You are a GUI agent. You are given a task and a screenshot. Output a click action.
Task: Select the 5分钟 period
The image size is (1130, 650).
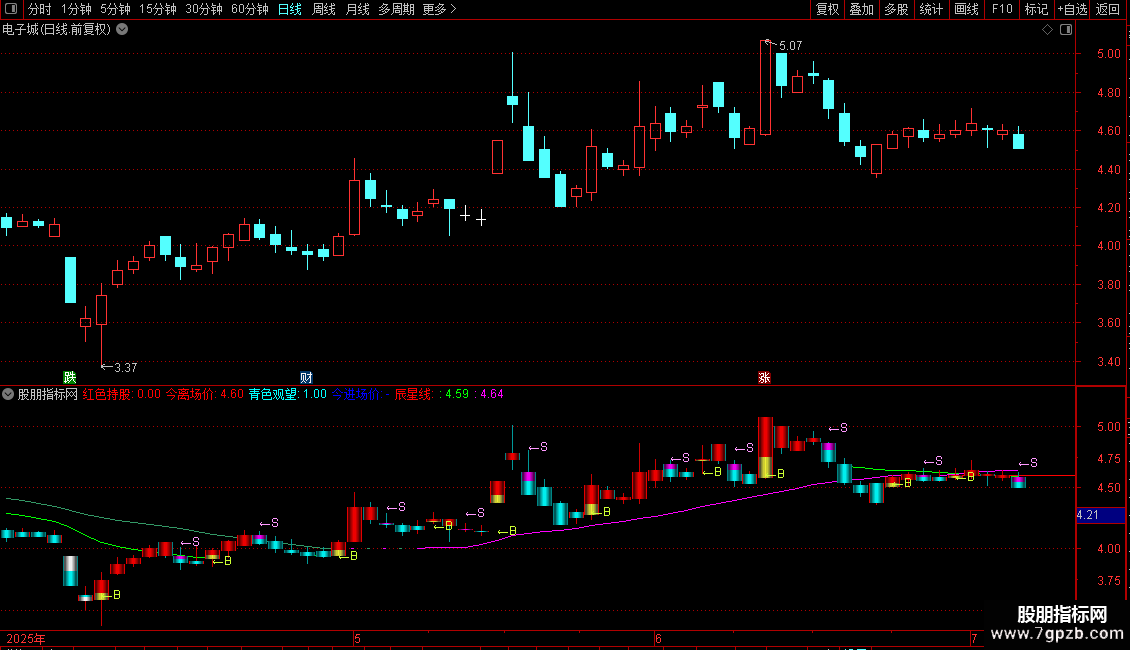point(115,9)
